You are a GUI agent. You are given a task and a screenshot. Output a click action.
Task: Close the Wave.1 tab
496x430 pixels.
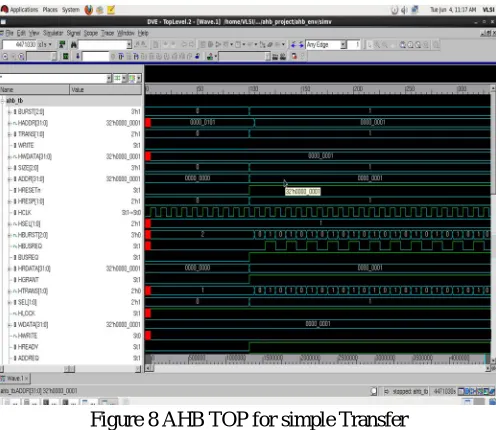coord(27,379)
